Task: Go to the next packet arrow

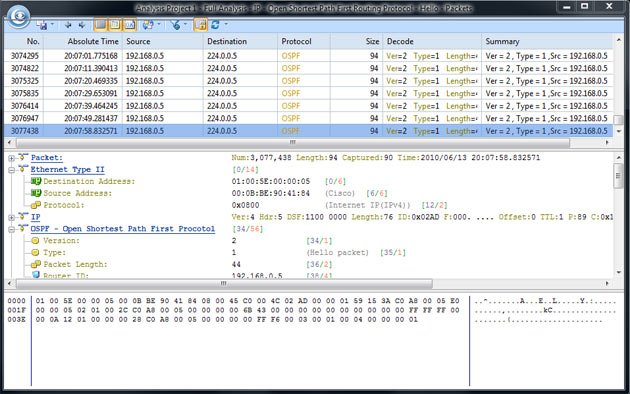Action: pos(82,25)
